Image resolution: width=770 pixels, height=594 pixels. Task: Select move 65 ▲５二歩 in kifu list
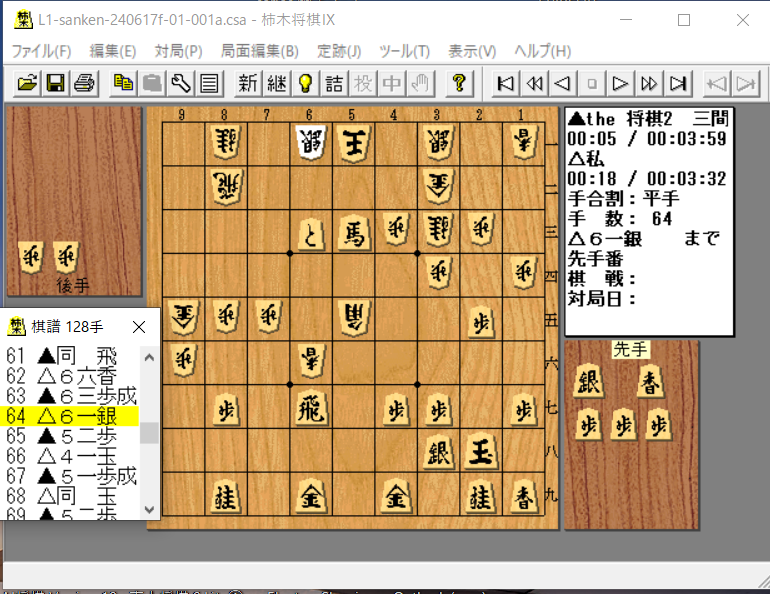point(69,435)
